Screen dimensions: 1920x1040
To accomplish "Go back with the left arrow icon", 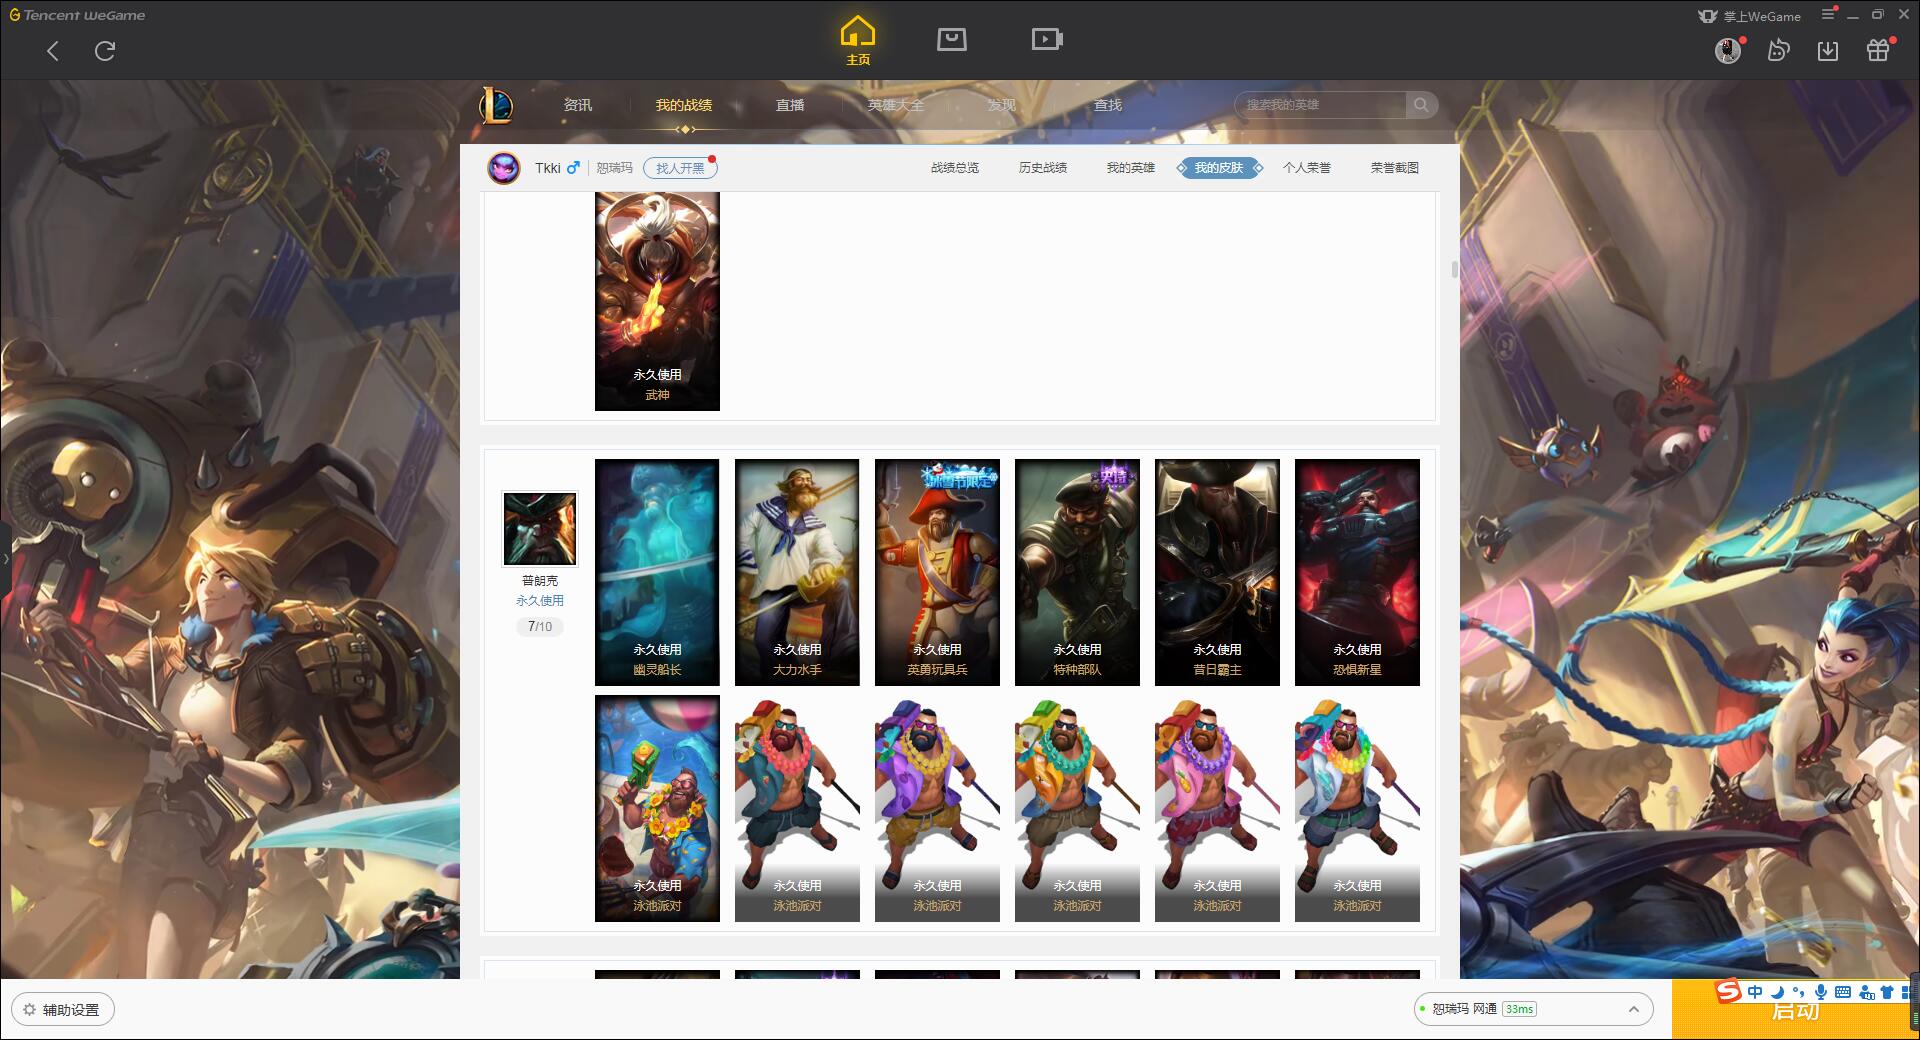I will click(x=53, y=51).
